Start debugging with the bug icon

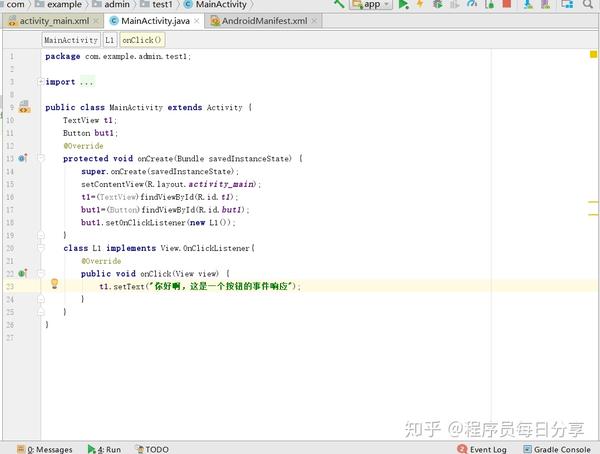437,4
